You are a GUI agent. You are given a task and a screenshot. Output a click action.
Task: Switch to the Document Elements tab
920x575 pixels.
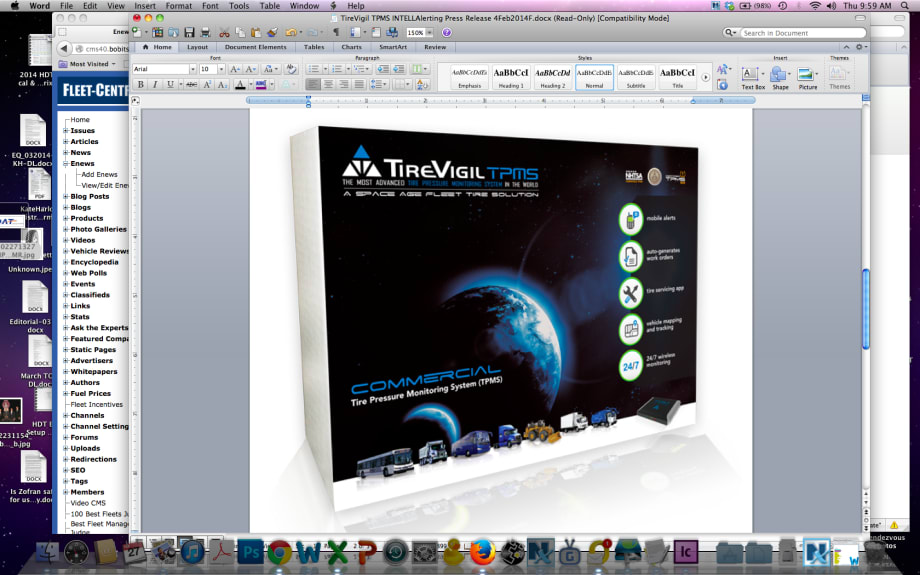pyautogui.click(x=256, y=47)
